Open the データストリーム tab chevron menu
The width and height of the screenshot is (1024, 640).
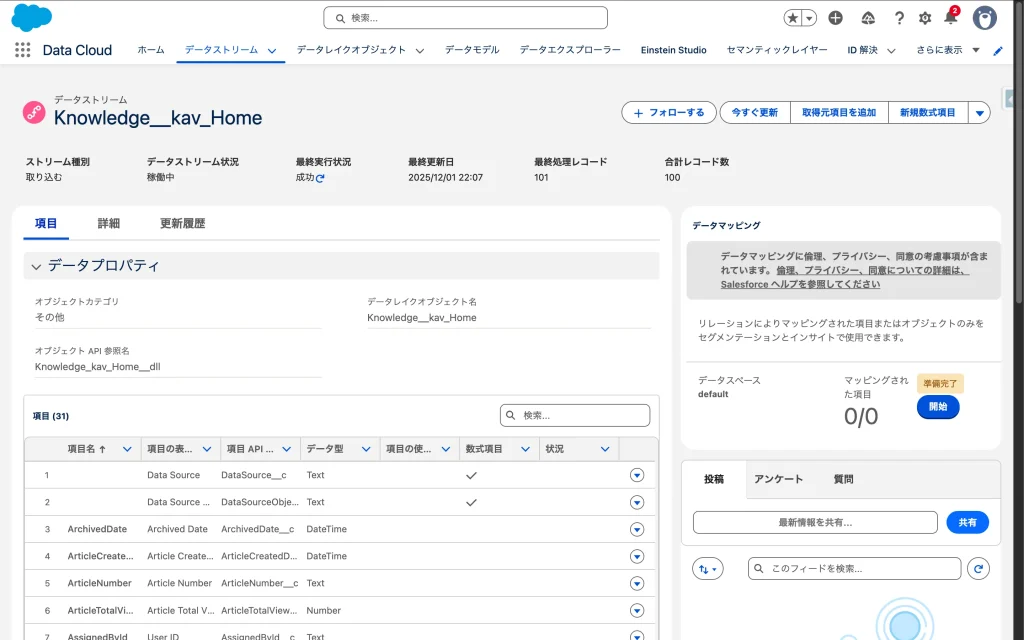(x=272, y=51)
